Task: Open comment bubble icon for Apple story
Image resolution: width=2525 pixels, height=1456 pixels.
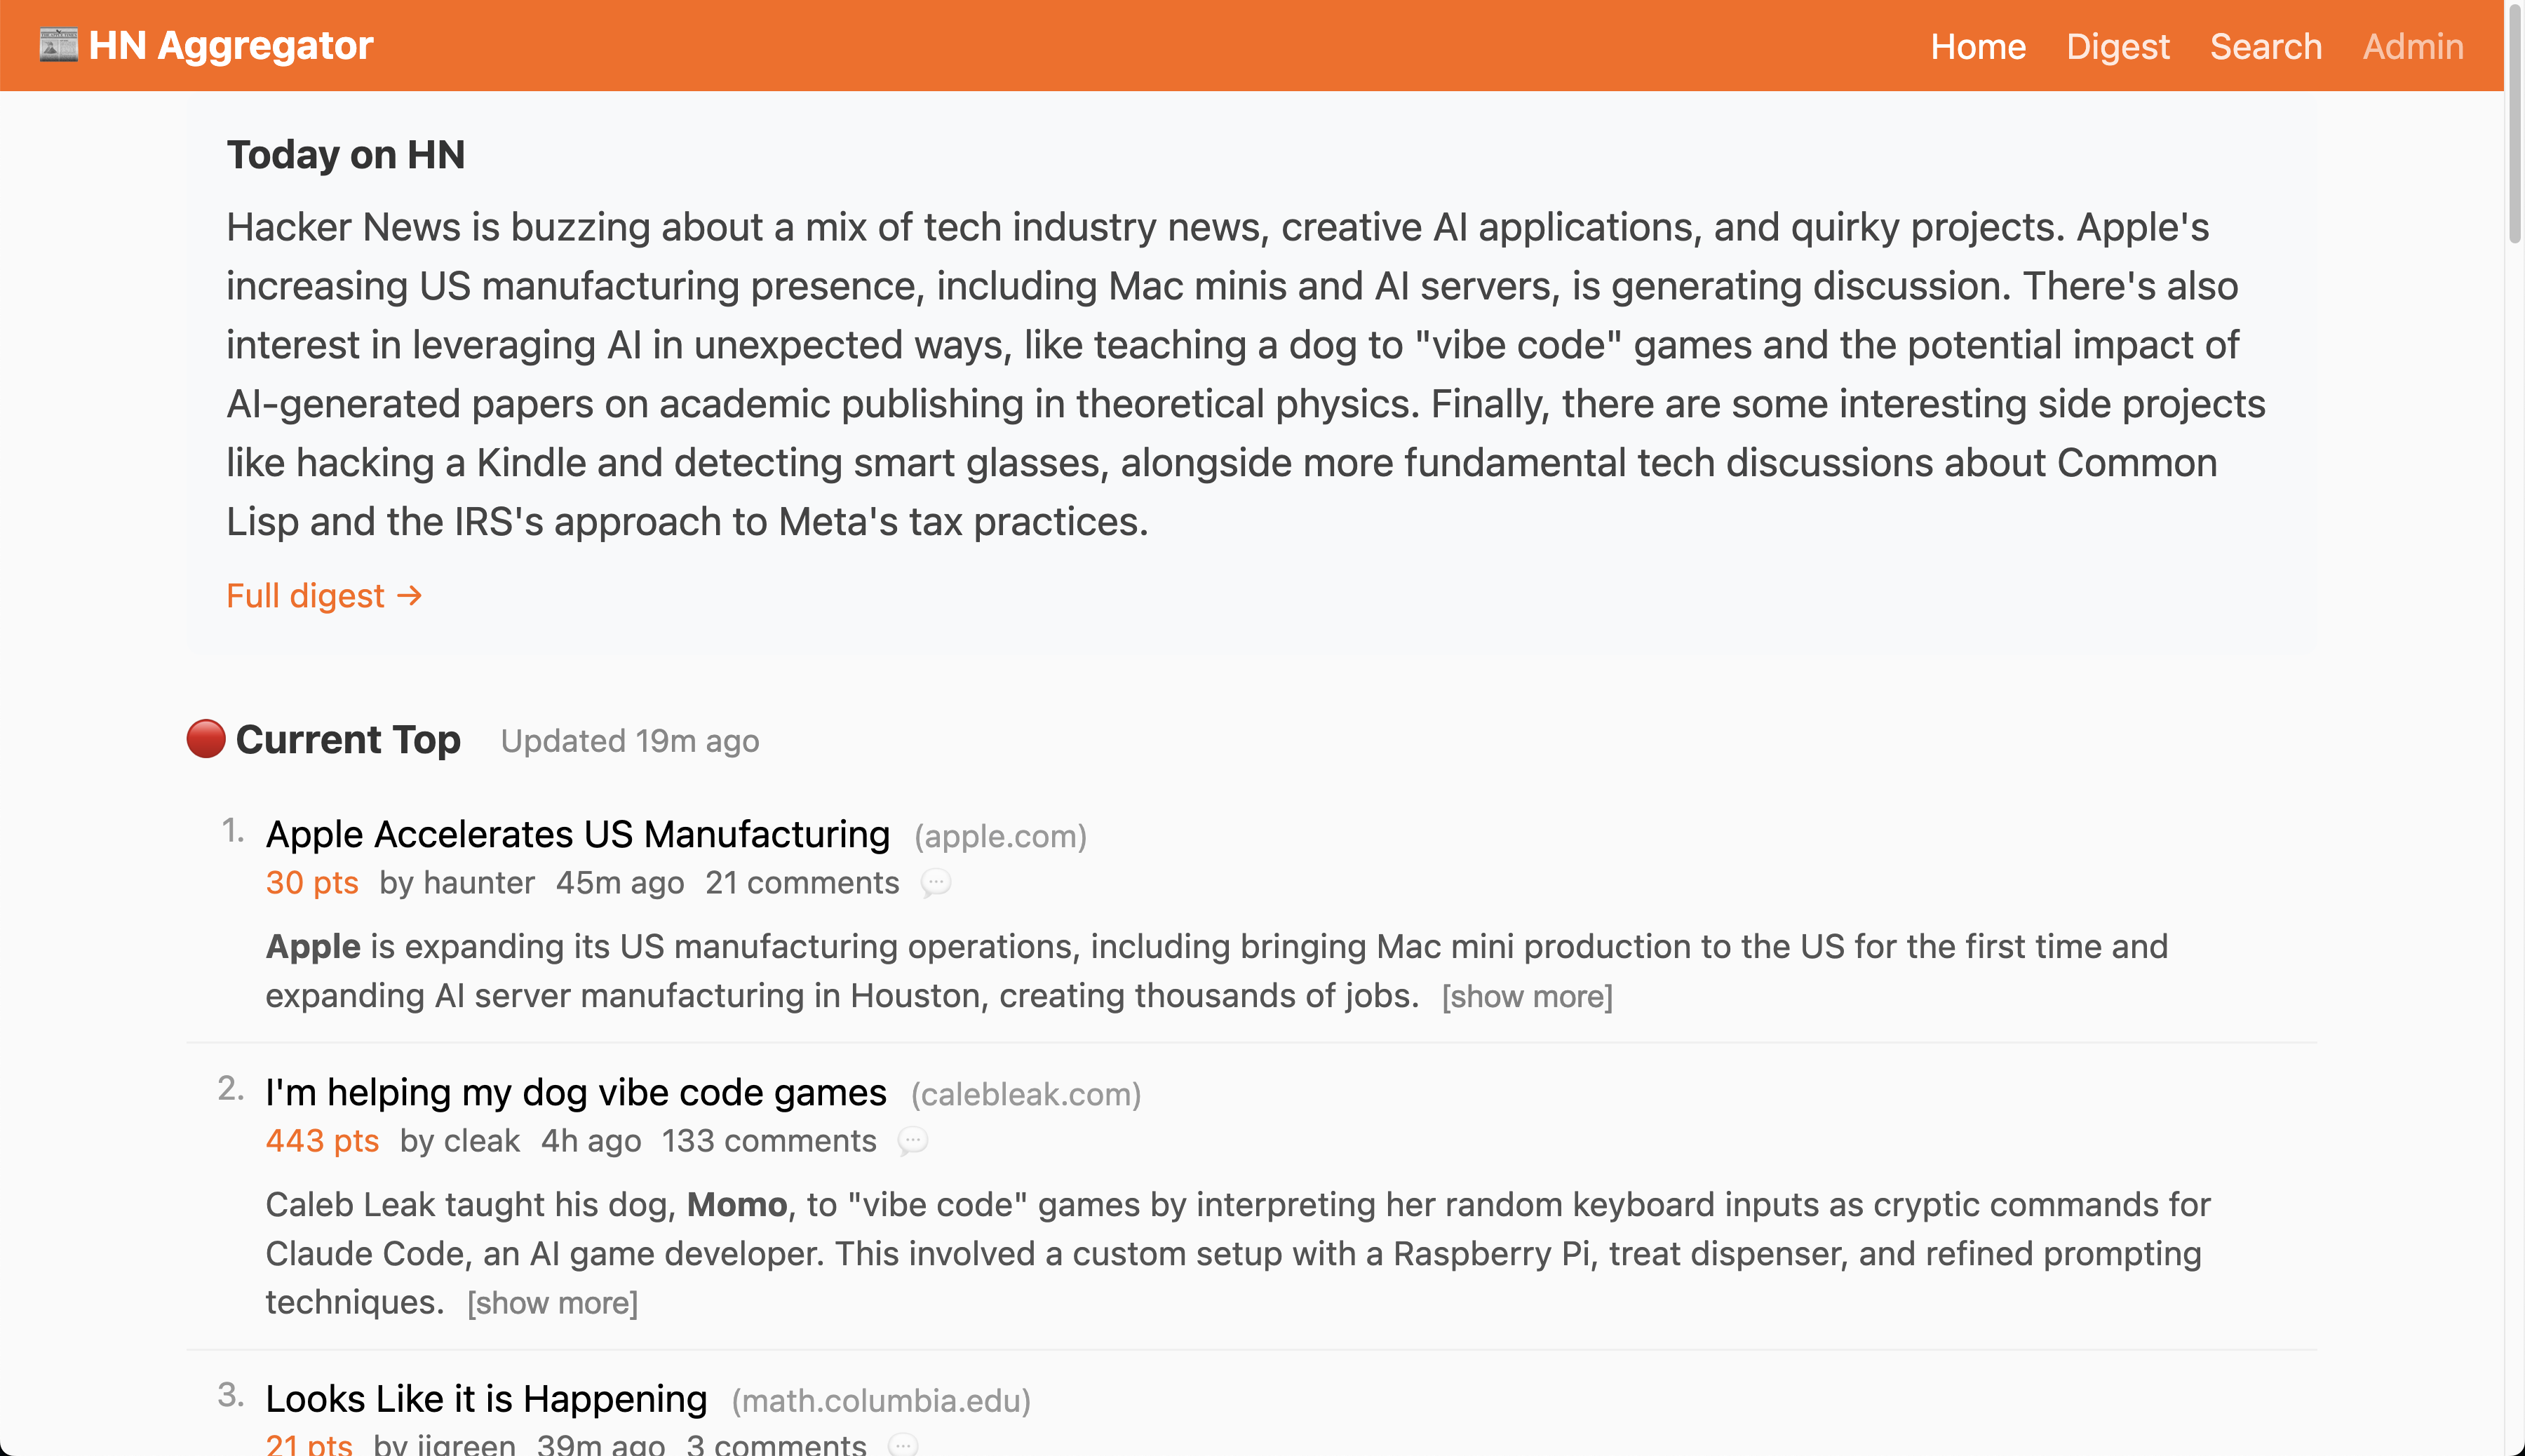Action: coord(935,883)
